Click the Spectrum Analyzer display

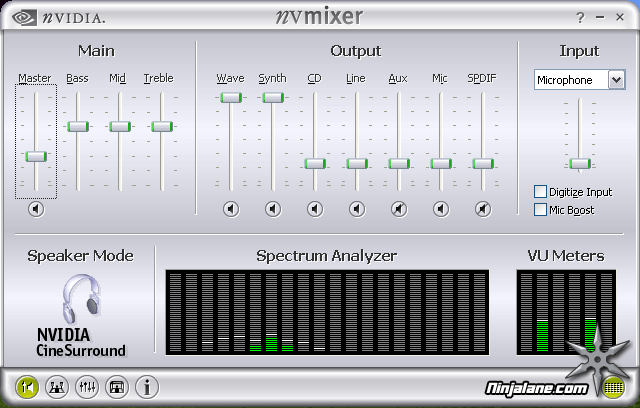point(327,311)
